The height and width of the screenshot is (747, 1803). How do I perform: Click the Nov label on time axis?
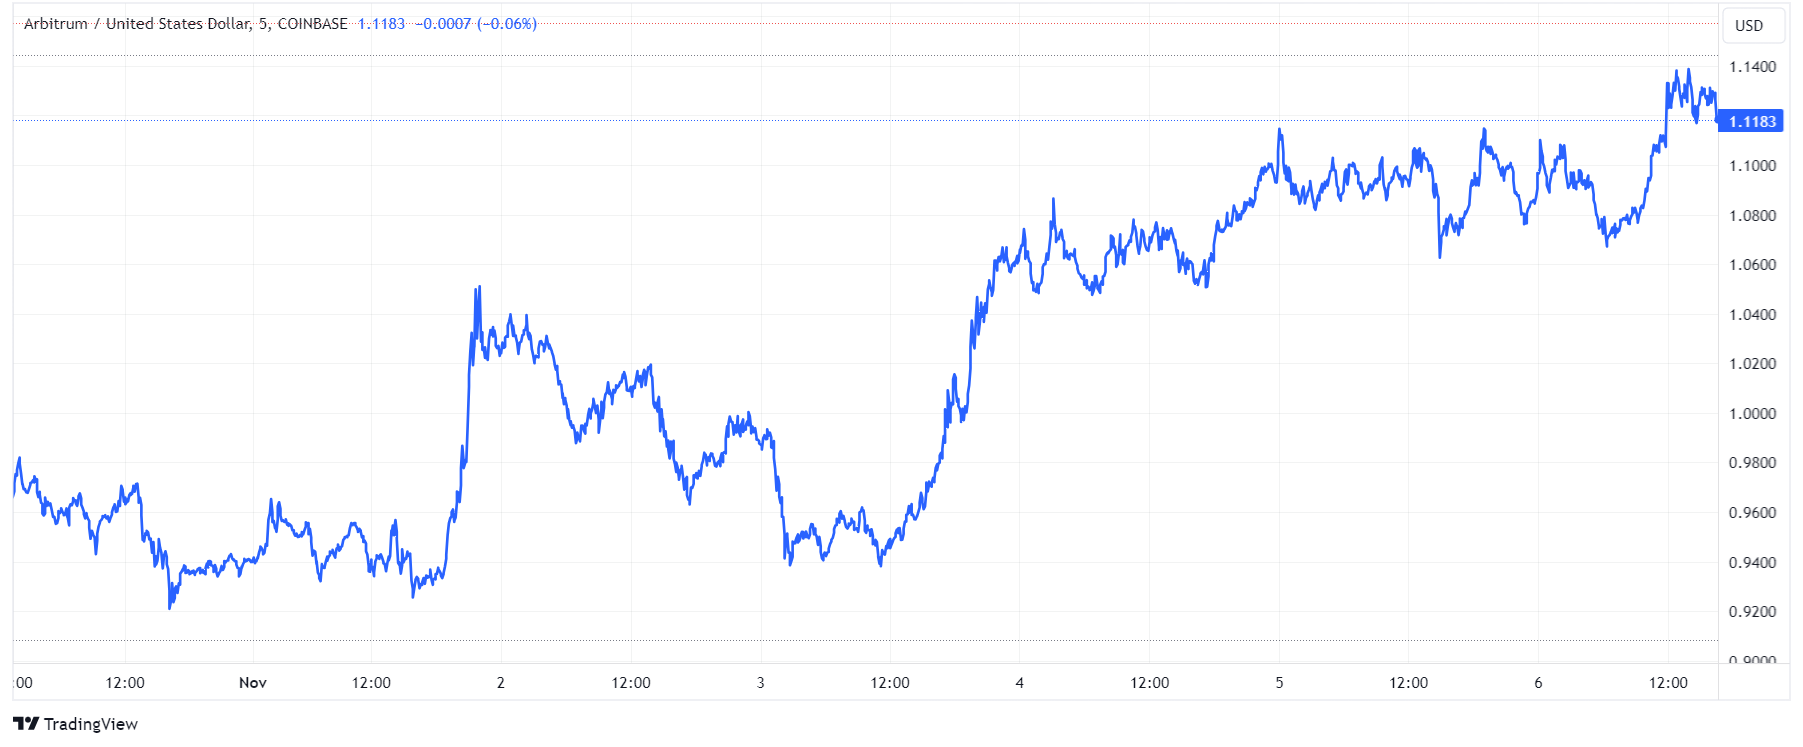coord(253,683)
